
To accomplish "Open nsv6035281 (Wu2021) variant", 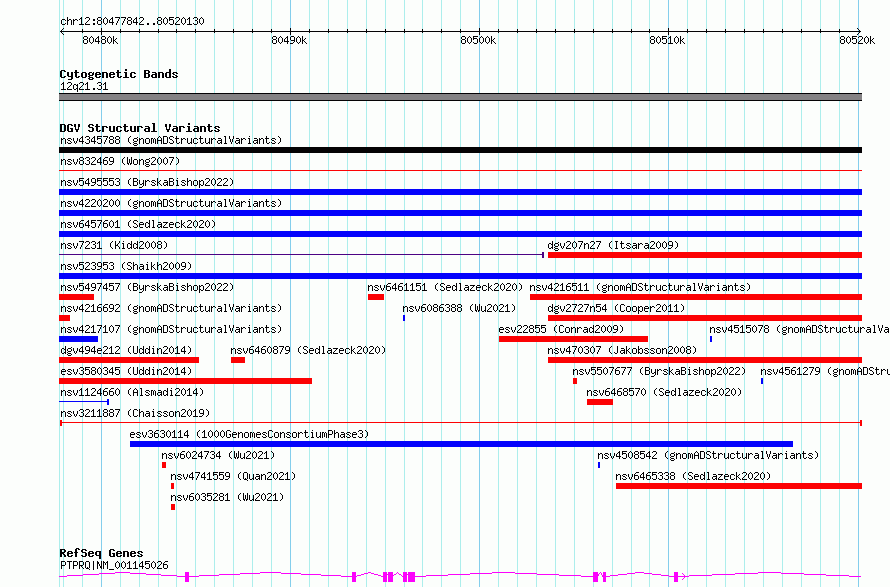I will [227, 497].
